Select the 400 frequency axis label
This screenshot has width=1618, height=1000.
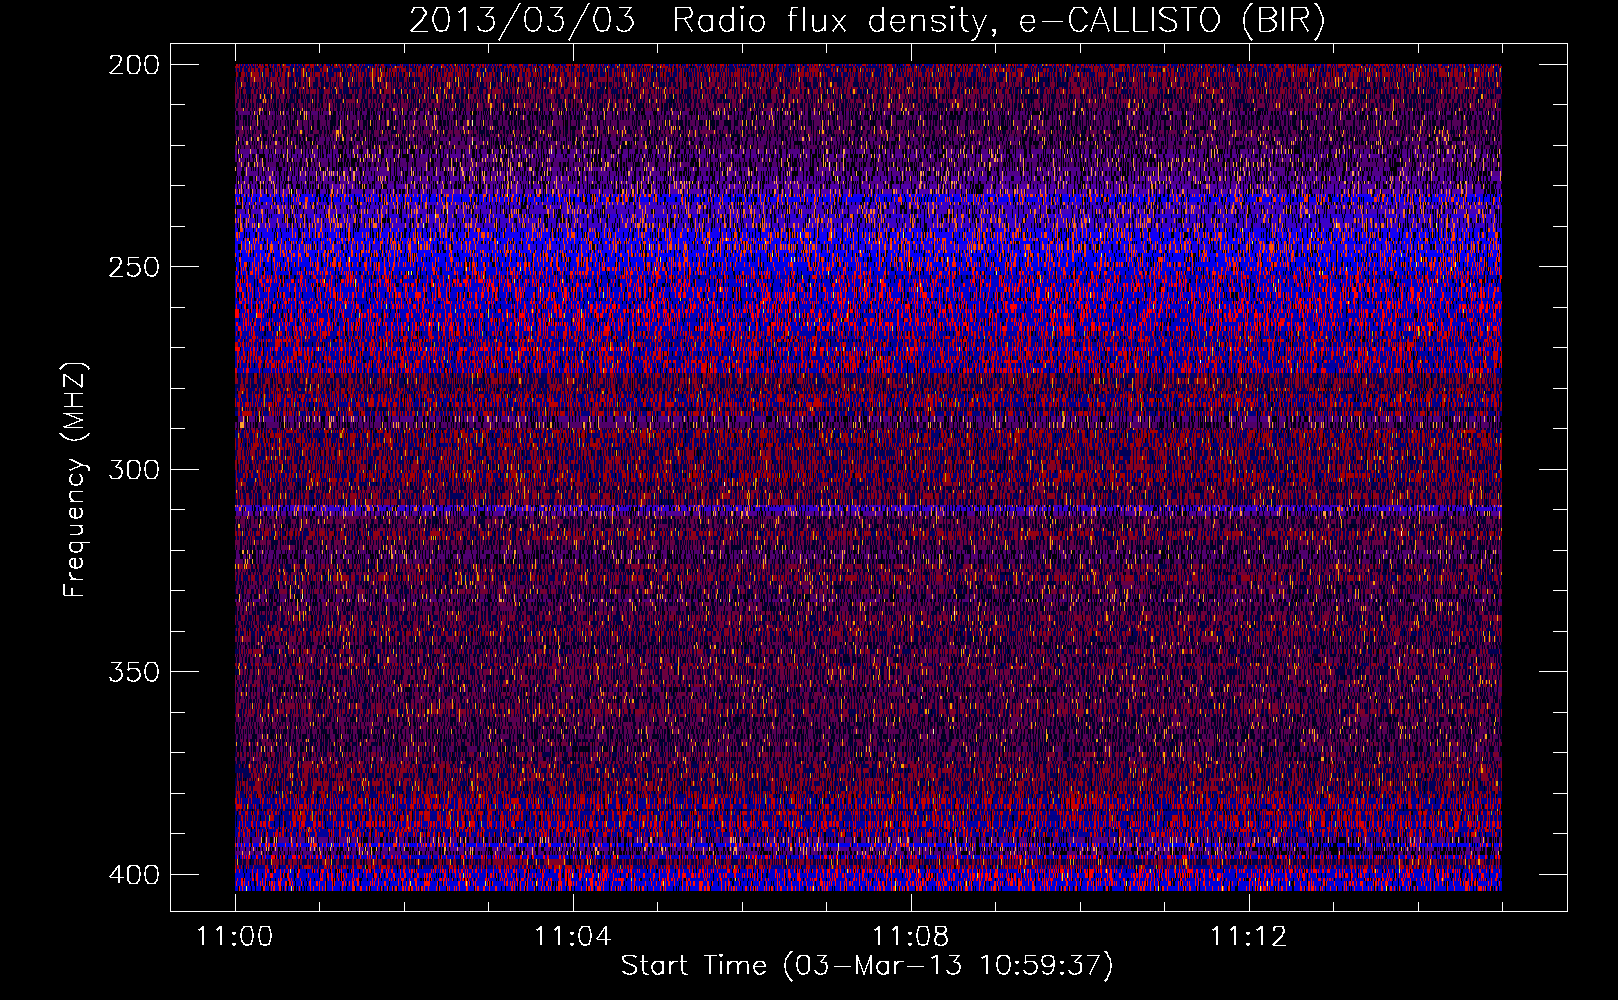(134, 874)
